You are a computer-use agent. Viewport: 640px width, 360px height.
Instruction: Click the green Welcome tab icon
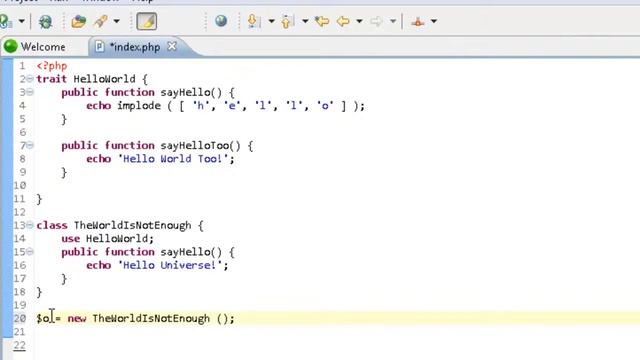(11, 47)
